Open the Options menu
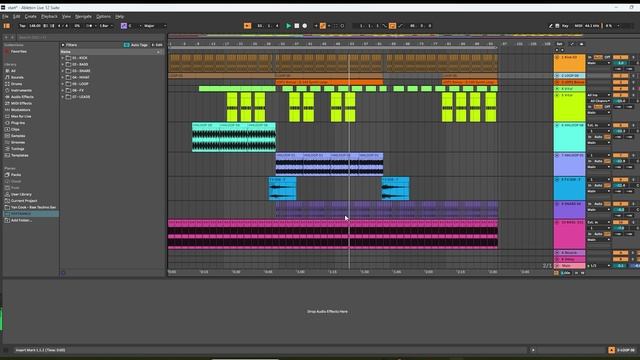640x360 pixels. [103, 16]
